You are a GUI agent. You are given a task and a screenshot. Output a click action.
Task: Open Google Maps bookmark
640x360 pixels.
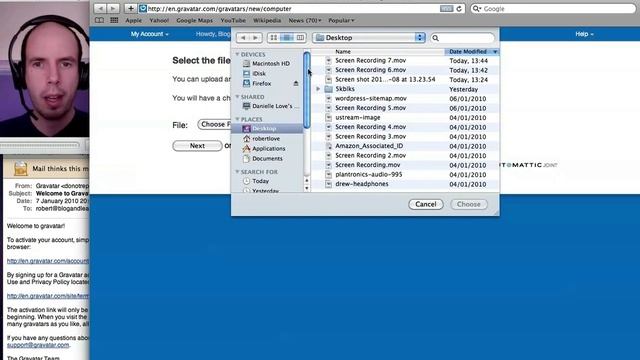click(195, 20)
